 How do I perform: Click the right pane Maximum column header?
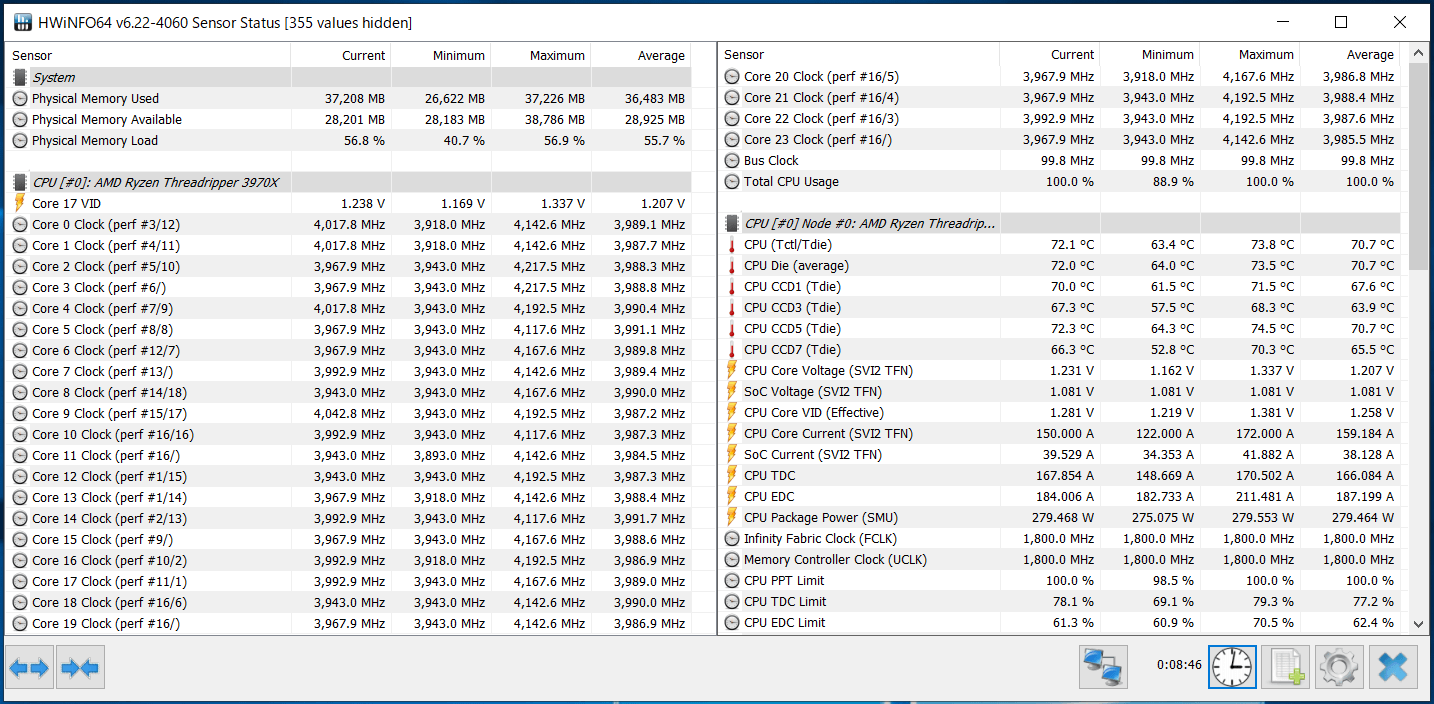pyautogui.click(x=1250, y=55)
